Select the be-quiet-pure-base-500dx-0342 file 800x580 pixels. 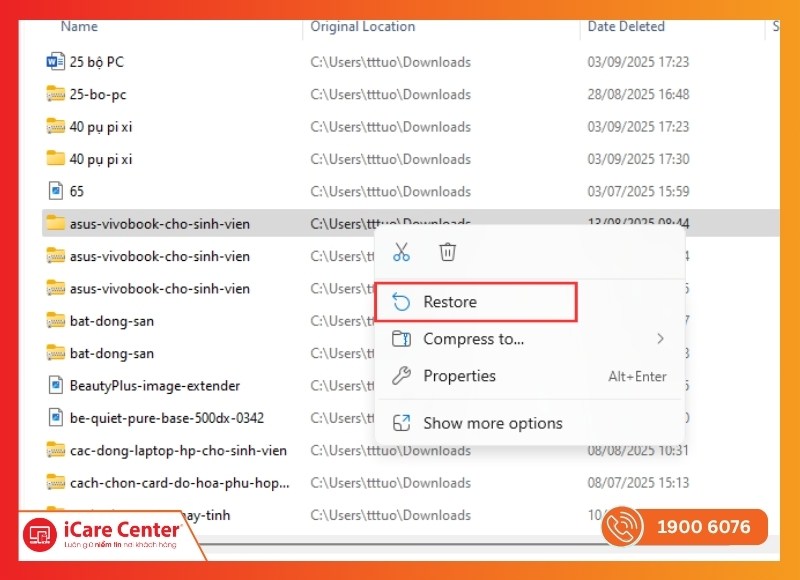166,418
